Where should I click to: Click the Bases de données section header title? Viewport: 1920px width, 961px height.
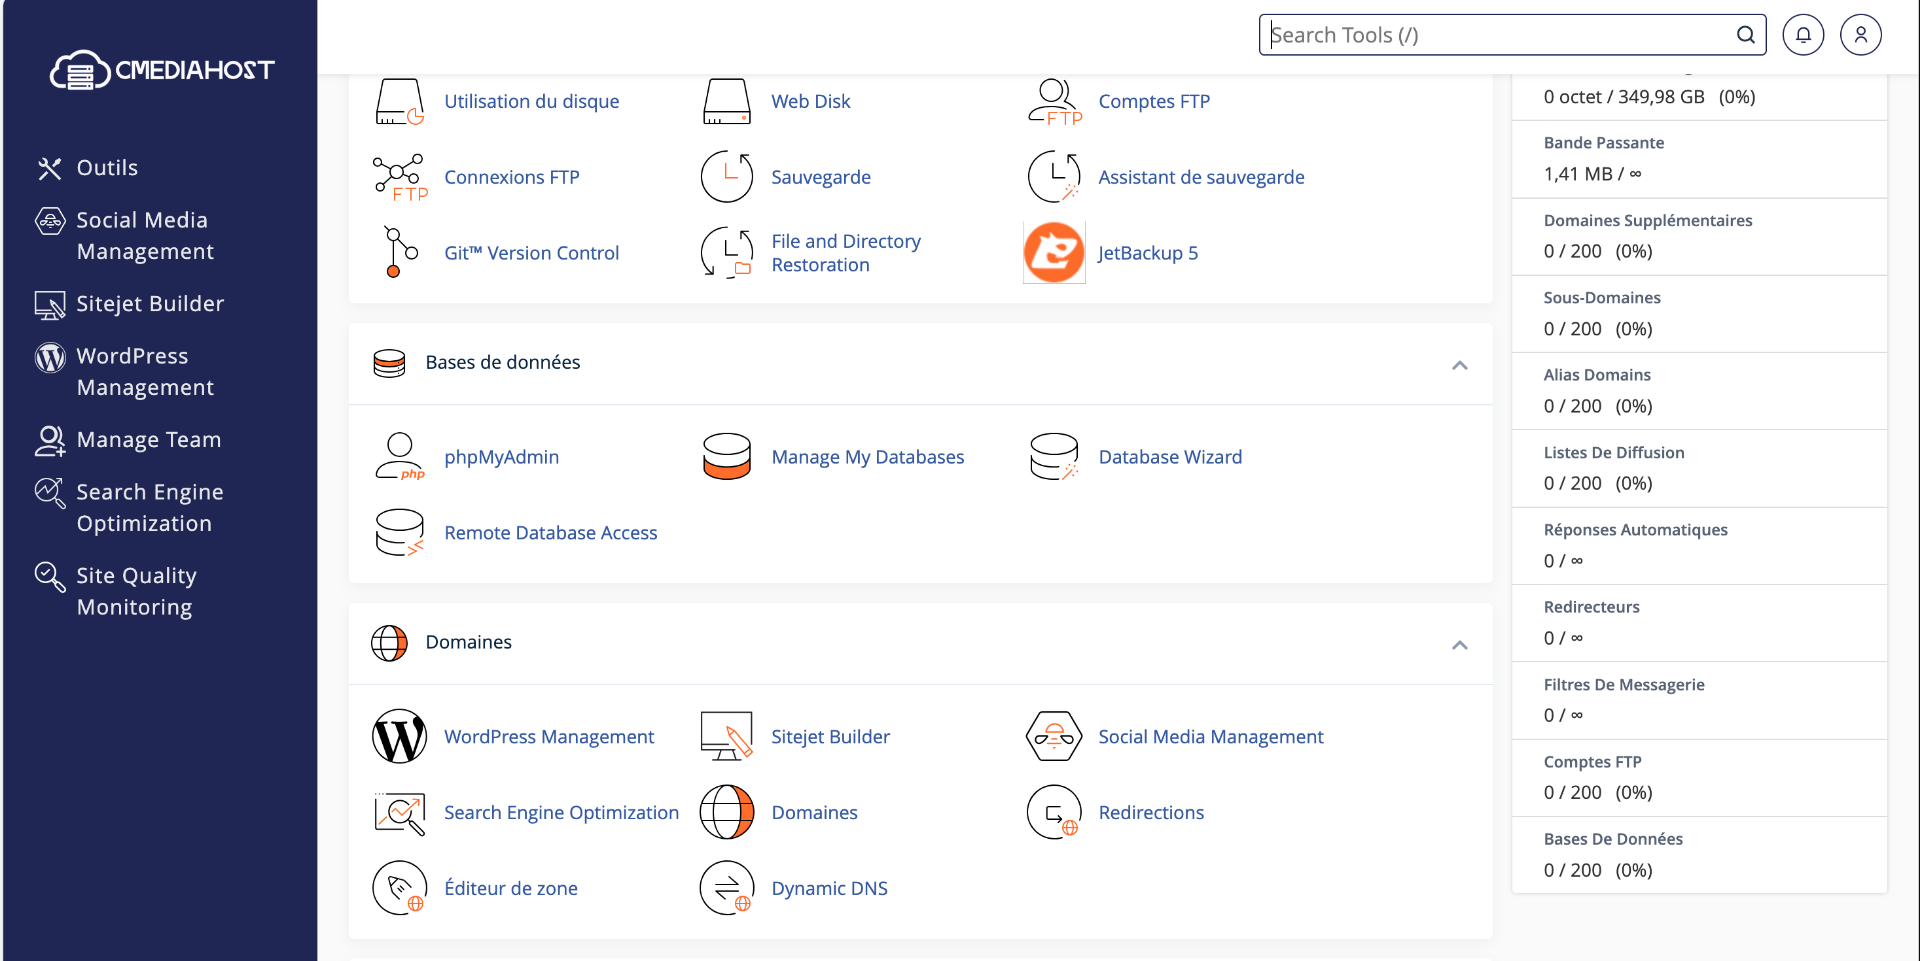(x=503, y=362)
